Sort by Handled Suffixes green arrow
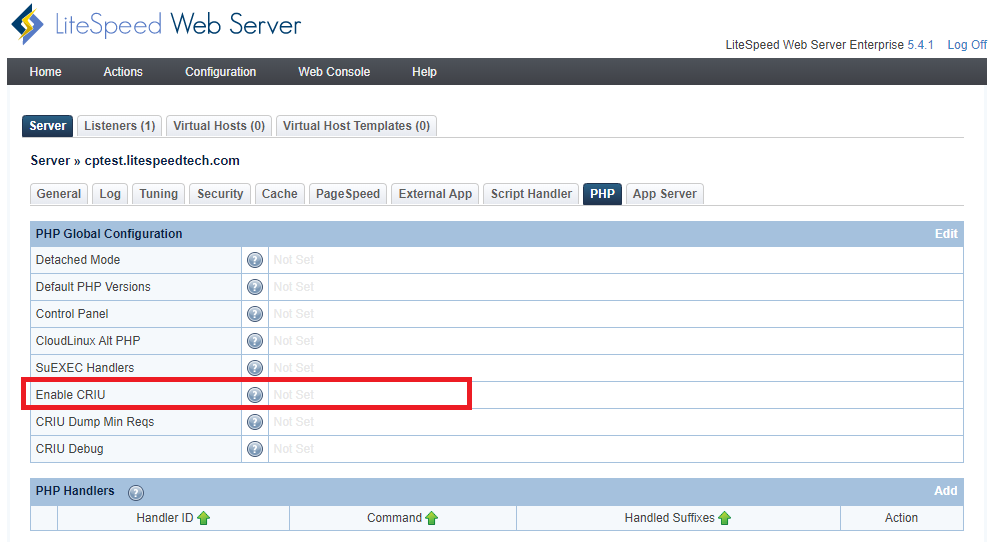1003x542 pixels. pyautogui.click(x=724, y=518)
